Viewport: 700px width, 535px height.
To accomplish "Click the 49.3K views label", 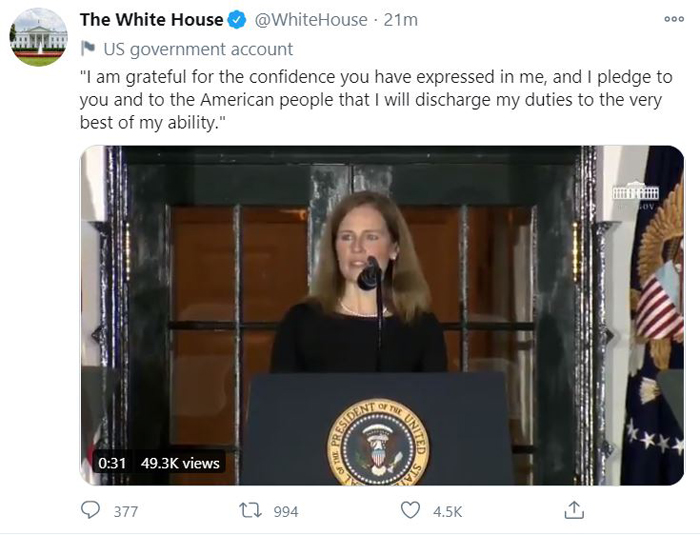I will pos(180,463).
